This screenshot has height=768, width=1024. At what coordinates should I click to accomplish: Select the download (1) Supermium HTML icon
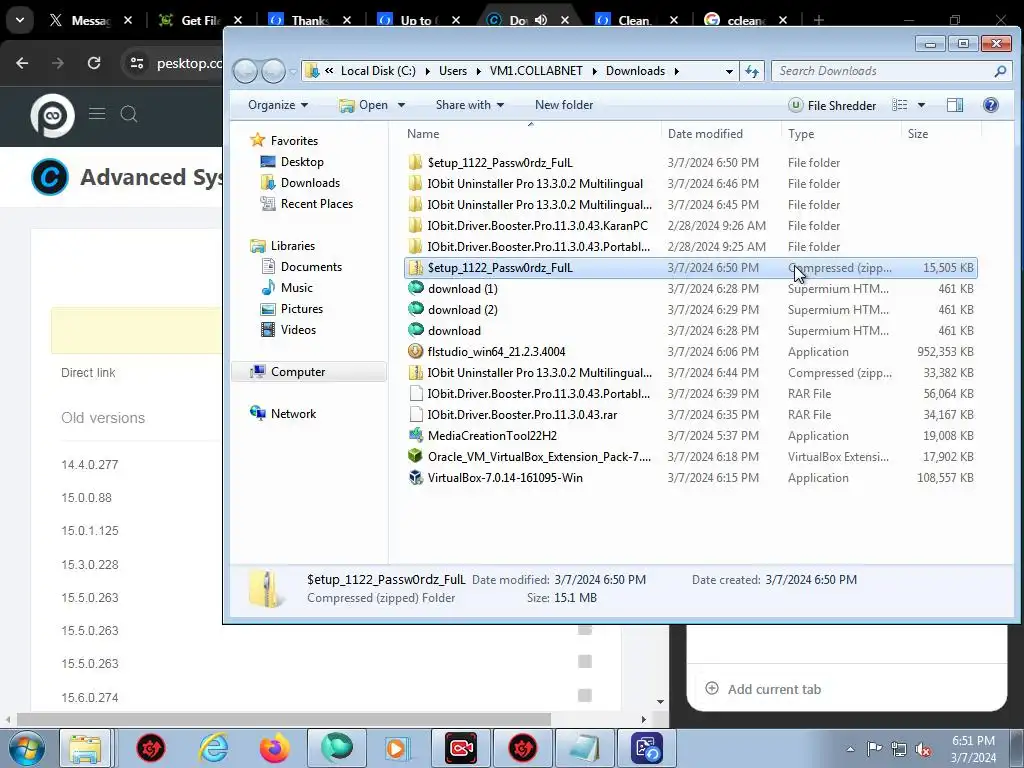pyautogui.click(x=415, y=288)
